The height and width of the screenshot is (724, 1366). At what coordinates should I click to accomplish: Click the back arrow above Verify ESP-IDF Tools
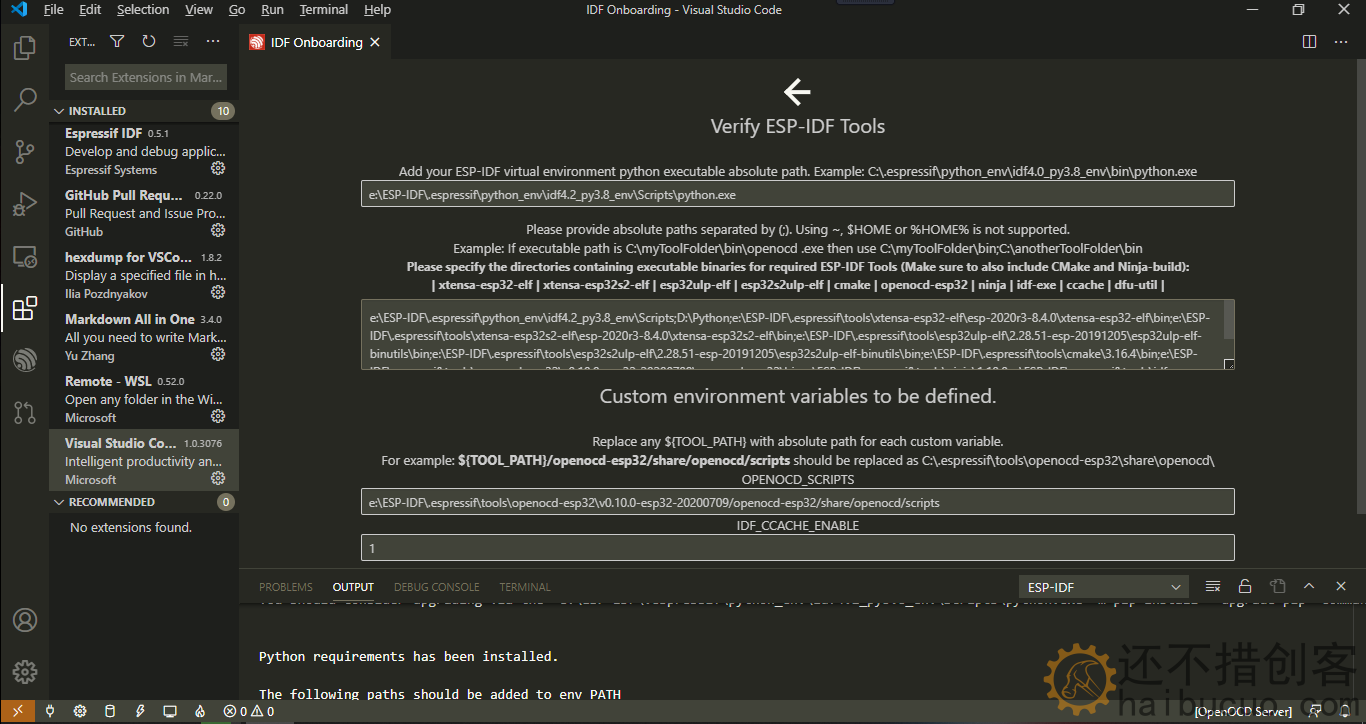(797, 92)
